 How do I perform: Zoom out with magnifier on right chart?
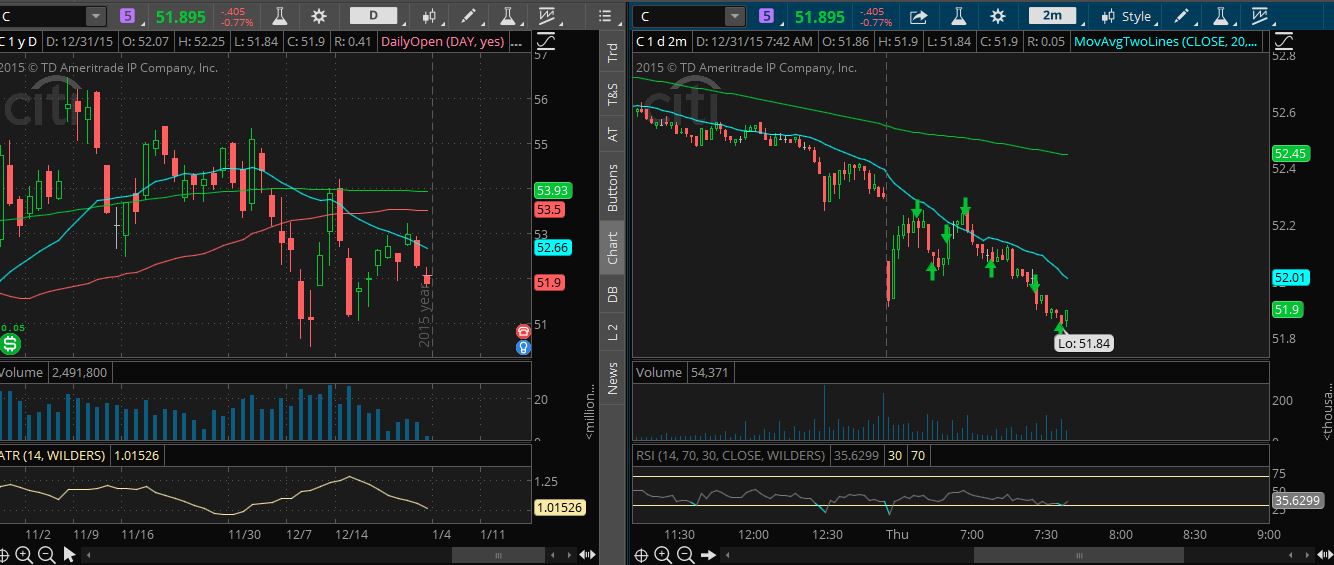[685, 554]
